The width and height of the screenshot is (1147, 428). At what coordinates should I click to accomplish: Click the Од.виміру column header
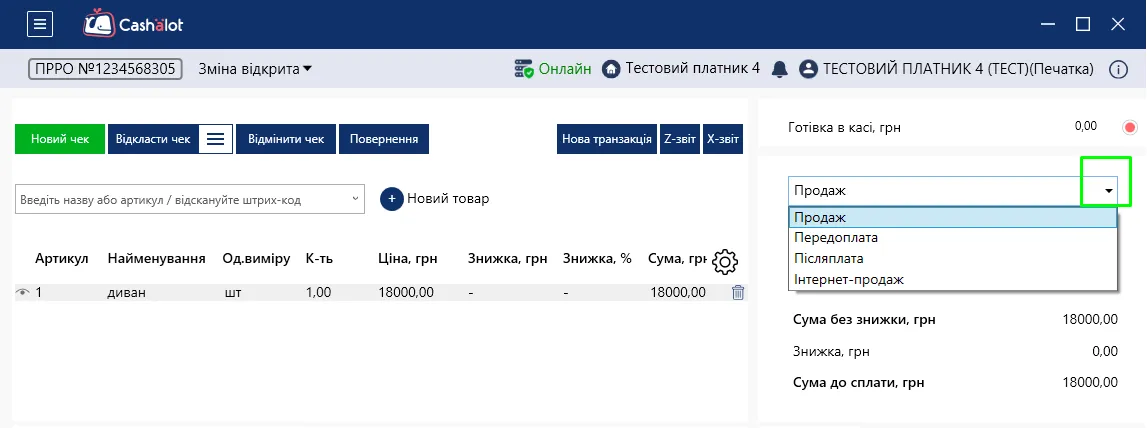[x=256, y=258]
